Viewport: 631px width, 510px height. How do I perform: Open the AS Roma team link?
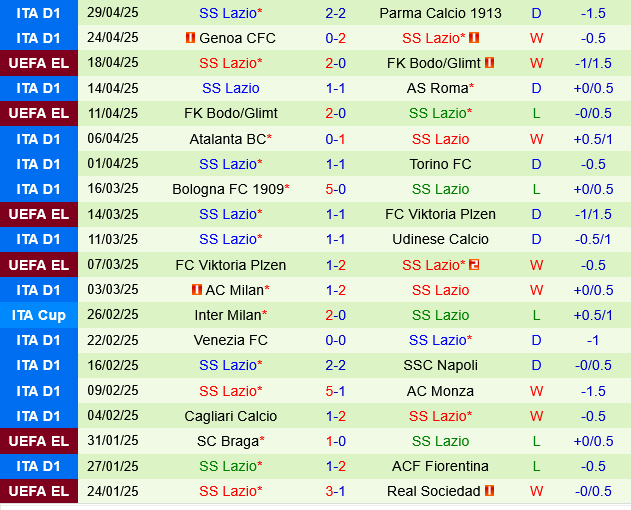click(x=440, y=88)
